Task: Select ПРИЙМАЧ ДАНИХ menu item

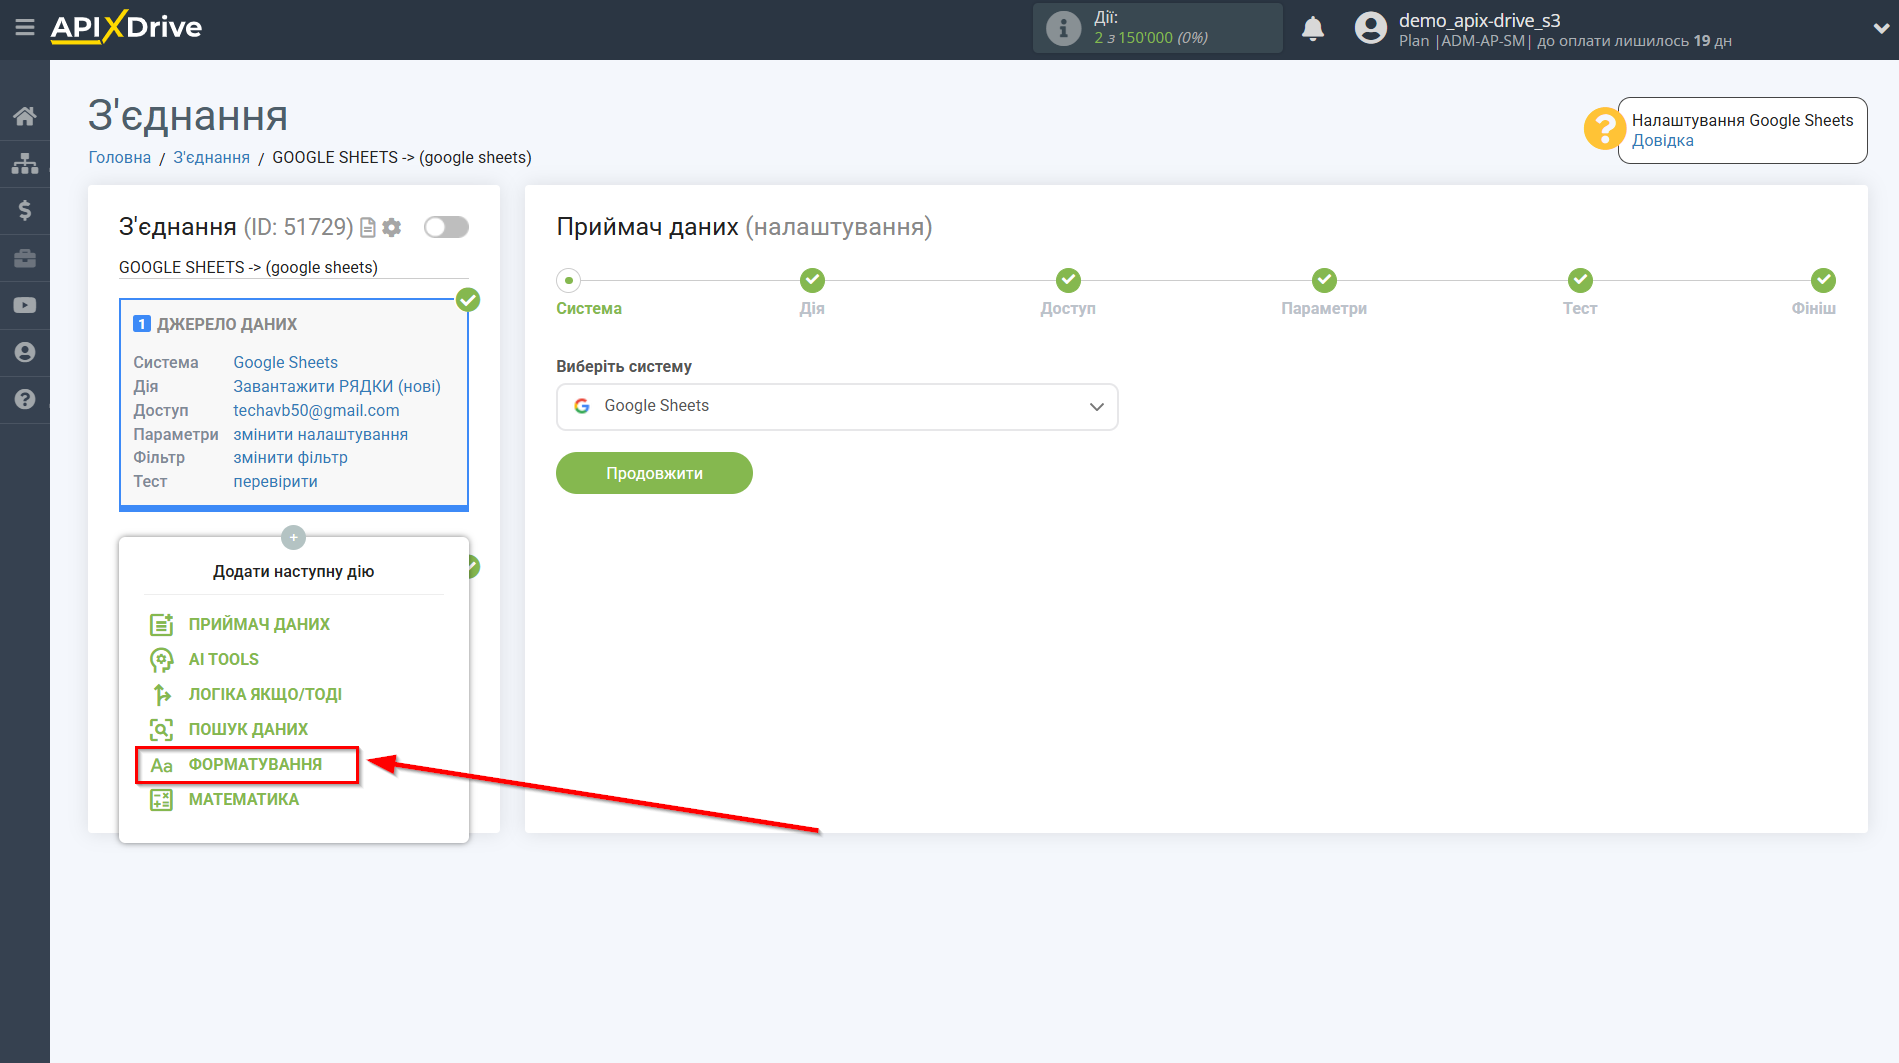Action: click(x=258, y=625)
